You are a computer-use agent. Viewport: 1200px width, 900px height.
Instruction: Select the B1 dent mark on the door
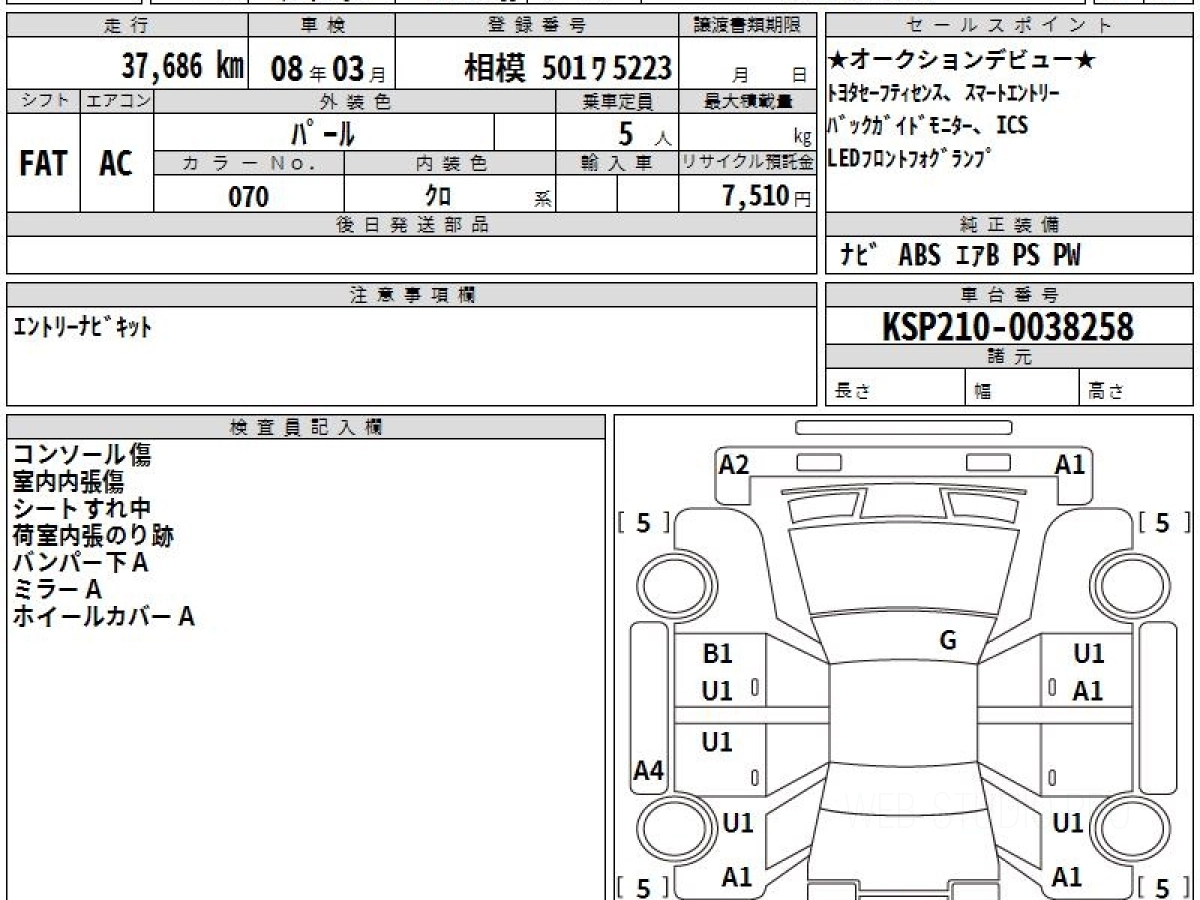click(x=718, y=654)
